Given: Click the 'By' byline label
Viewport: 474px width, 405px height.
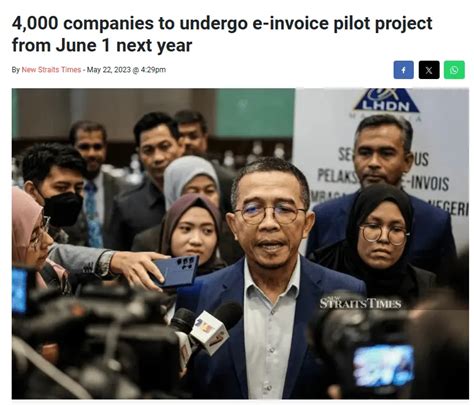Looking at the screenshot, I should [x=16, y=70].
